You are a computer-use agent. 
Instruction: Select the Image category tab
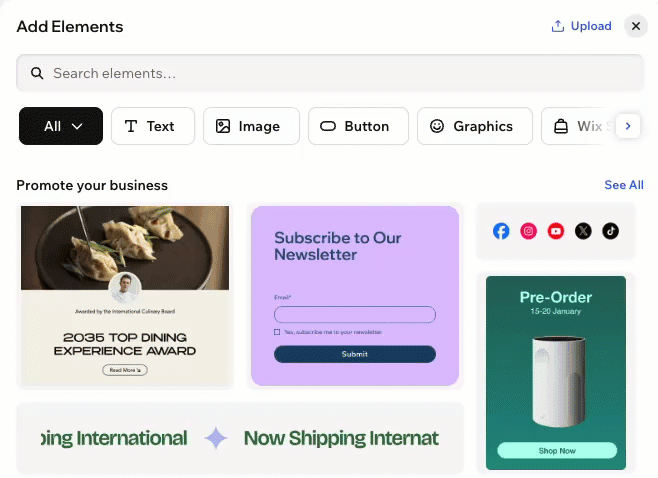tap(251, 126)
